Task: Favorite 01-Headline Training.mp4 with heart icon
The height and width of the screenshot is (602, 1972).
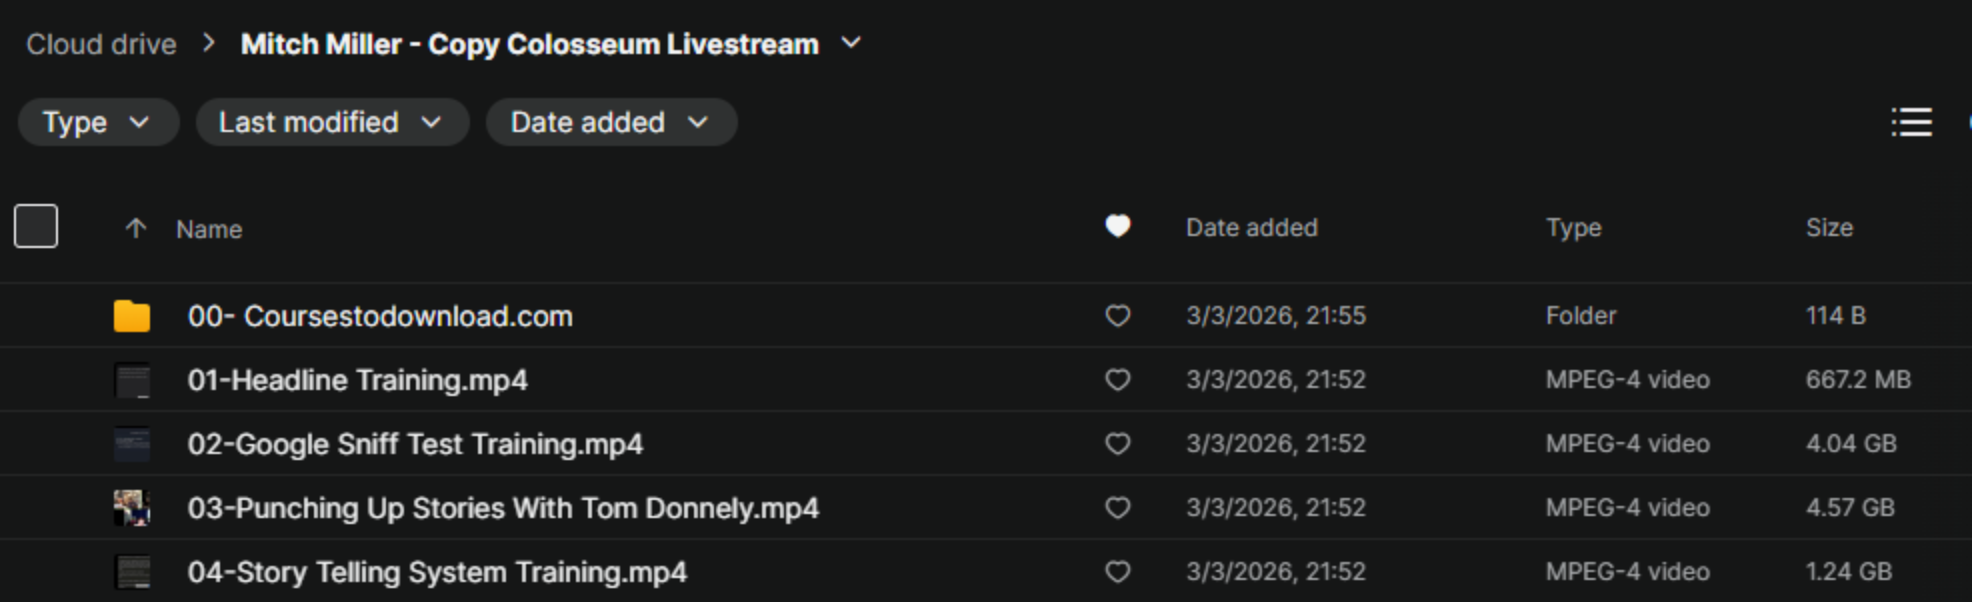Action: click(x=1117, y=380)
